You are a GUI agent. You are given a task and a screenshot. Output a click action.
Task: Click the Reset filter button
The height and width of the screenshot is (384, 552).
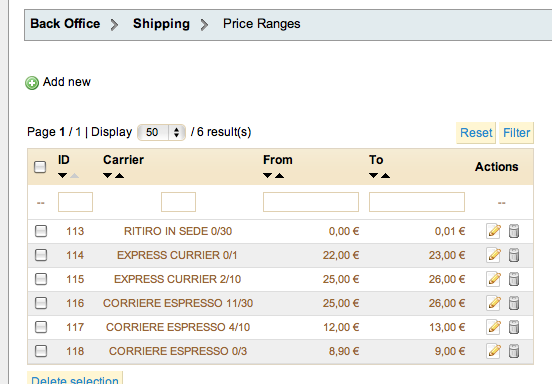pyautogui.click(x=476, y=133)
